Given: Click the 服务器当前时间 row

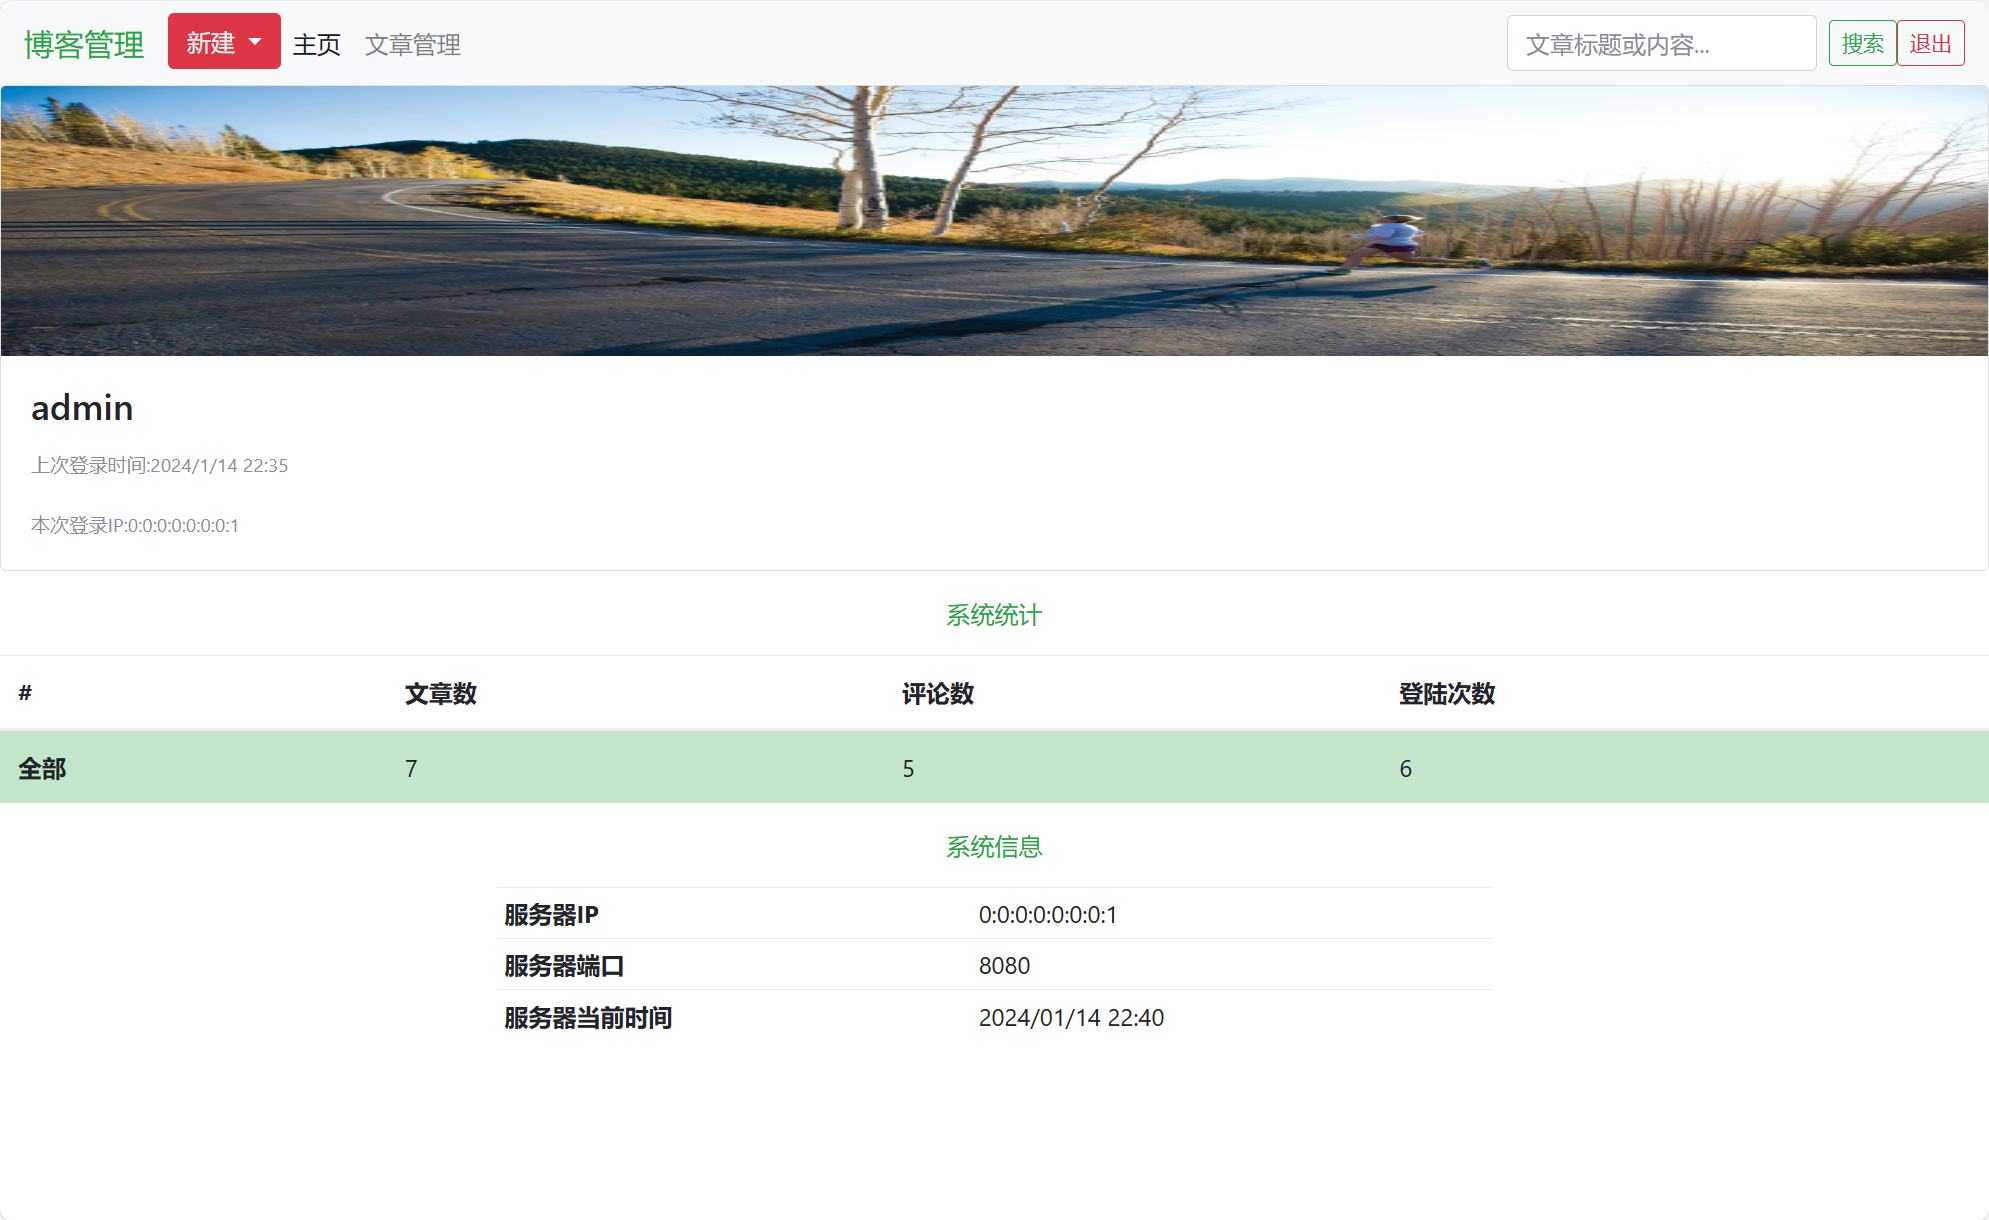Looking at the screenshot, I should (993, 1017).
